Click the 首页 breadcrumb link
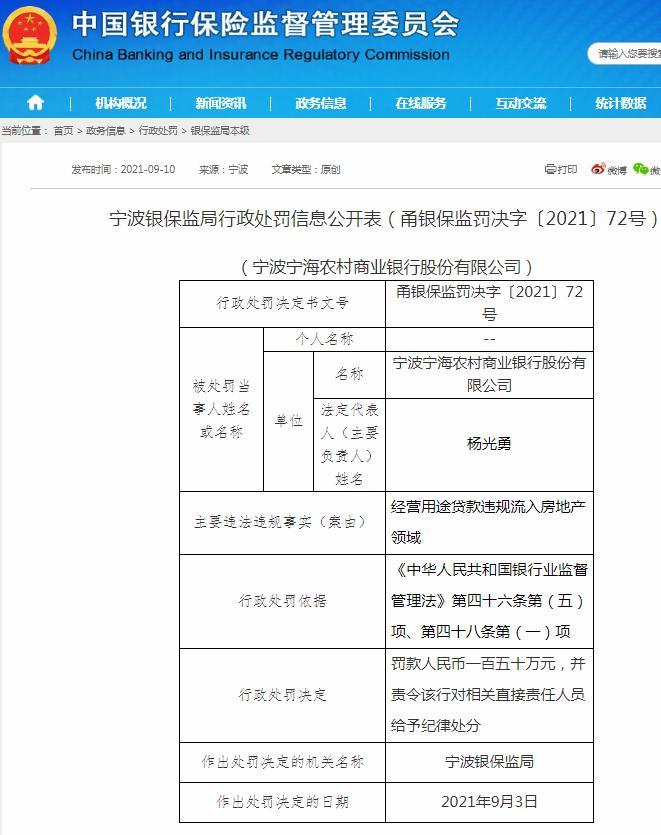The image size is (661, 835). coord(63,130)
